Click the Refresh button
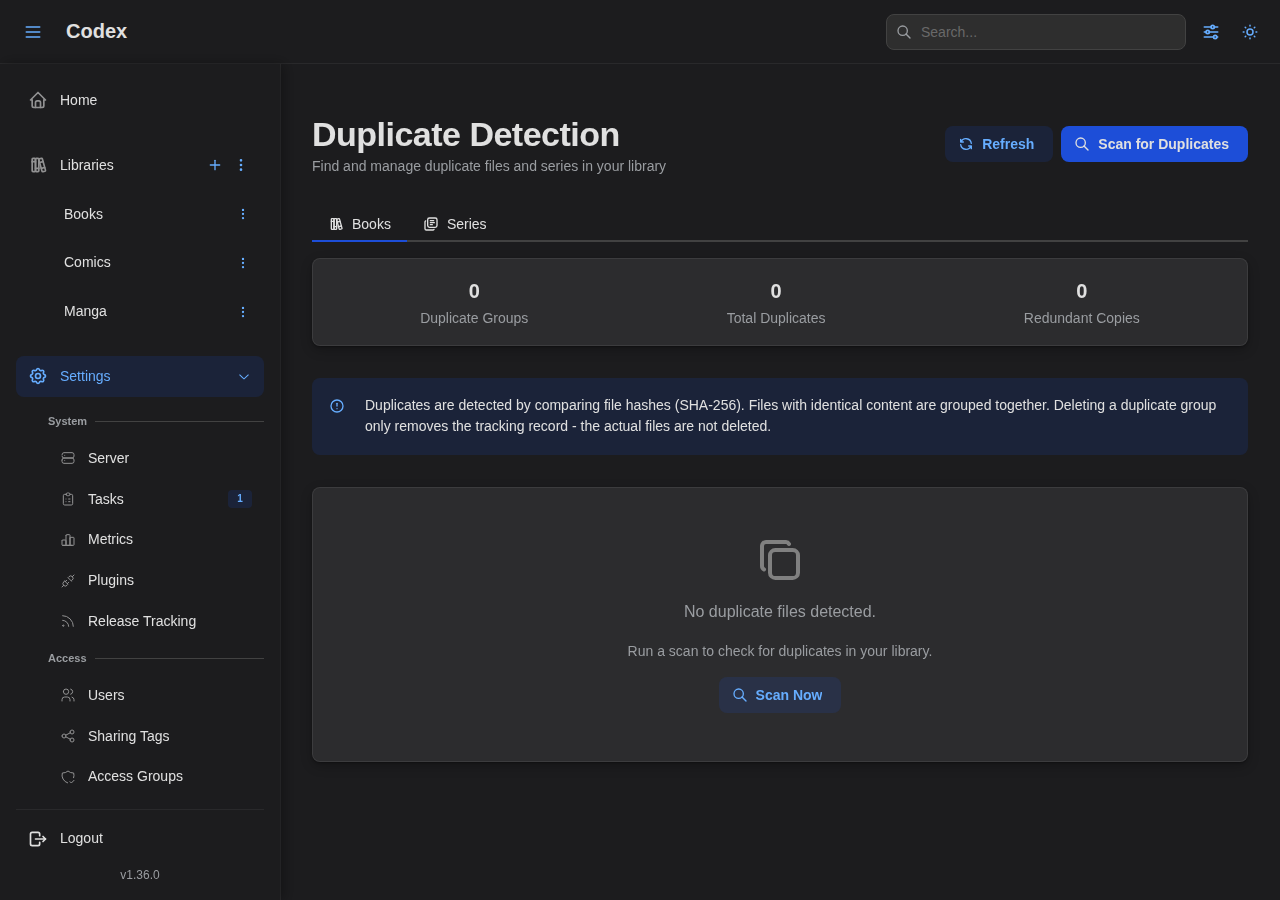The image size is (1280, 900). coord(998,144)
